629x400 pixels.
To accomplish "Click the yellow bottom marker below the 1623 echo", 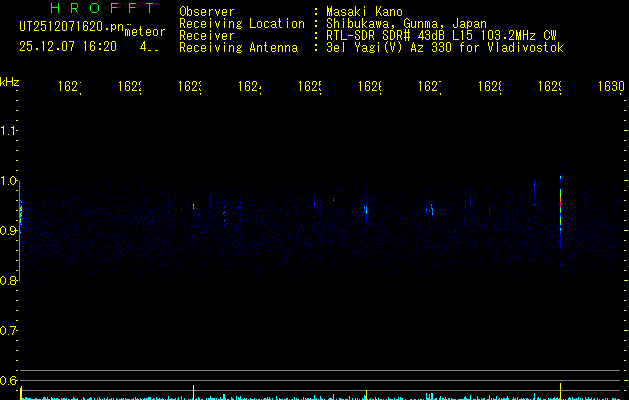I will click(x=193, y=392).
